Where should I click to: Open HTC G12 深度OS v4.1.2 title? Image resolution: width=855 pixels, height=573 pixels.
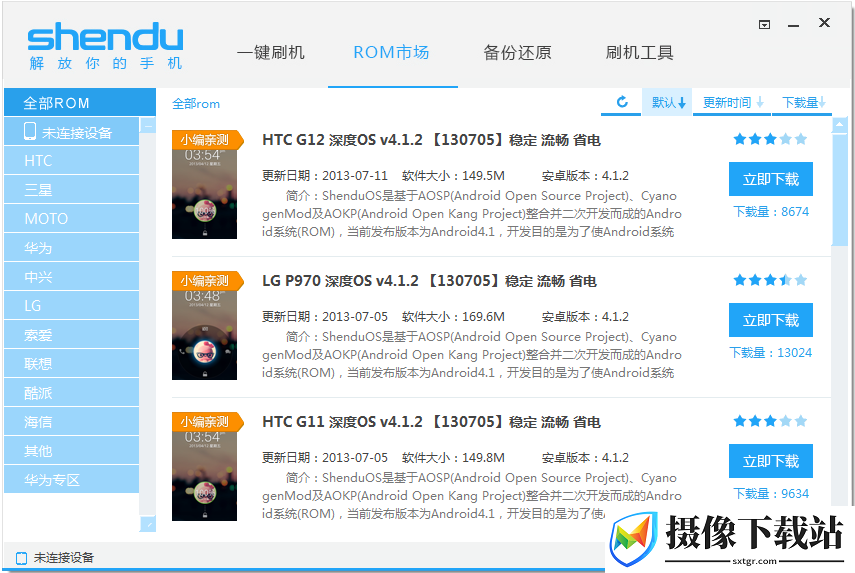[x=431, y=140]
